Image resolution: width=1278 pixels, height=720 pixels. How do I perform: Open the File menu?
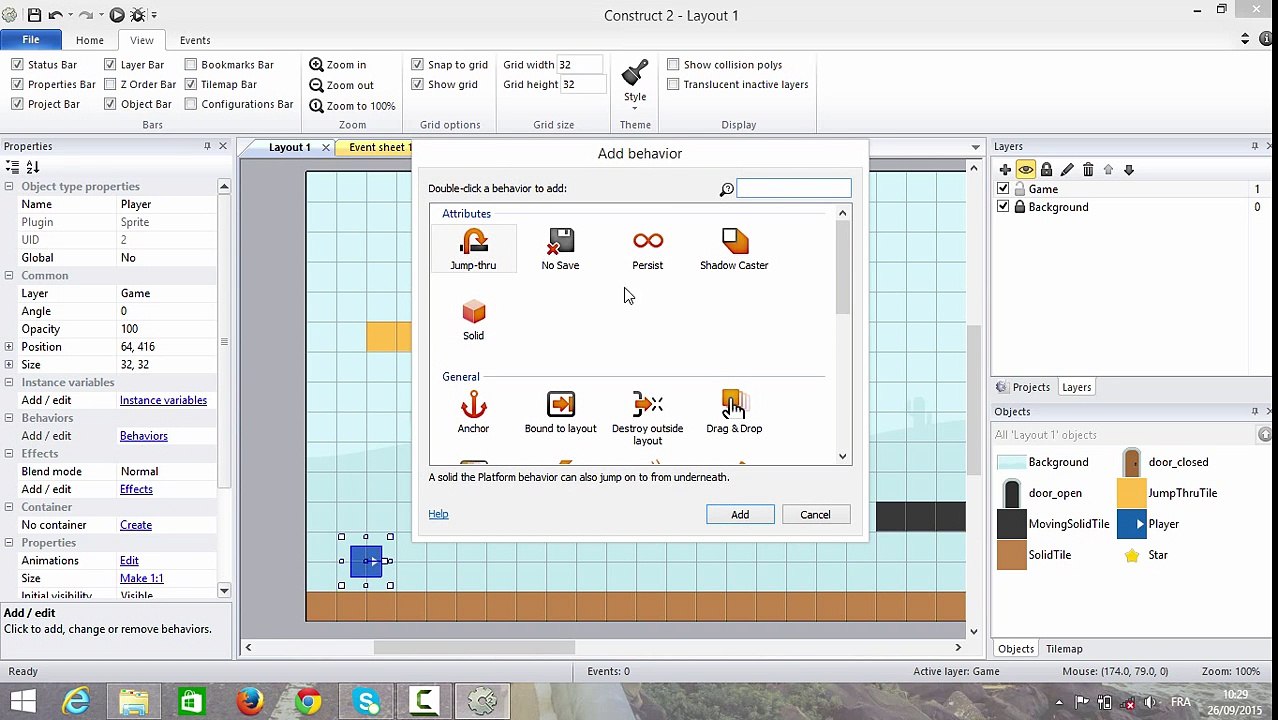30,40
